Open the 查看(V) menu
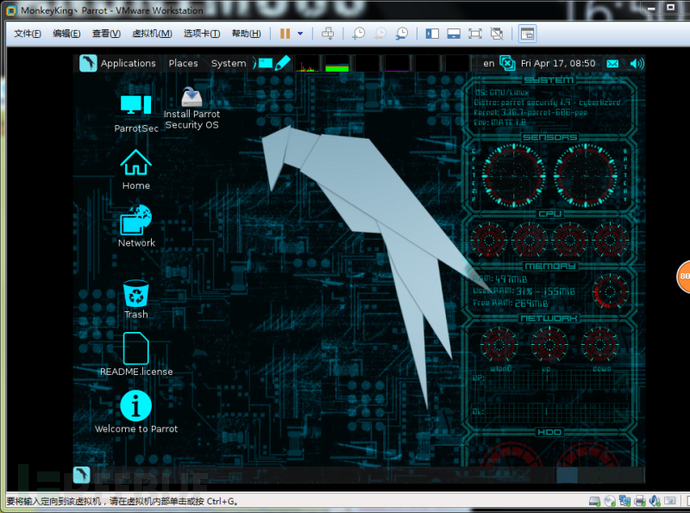Viewport: 690px width, 513px height. coord(106,33)
